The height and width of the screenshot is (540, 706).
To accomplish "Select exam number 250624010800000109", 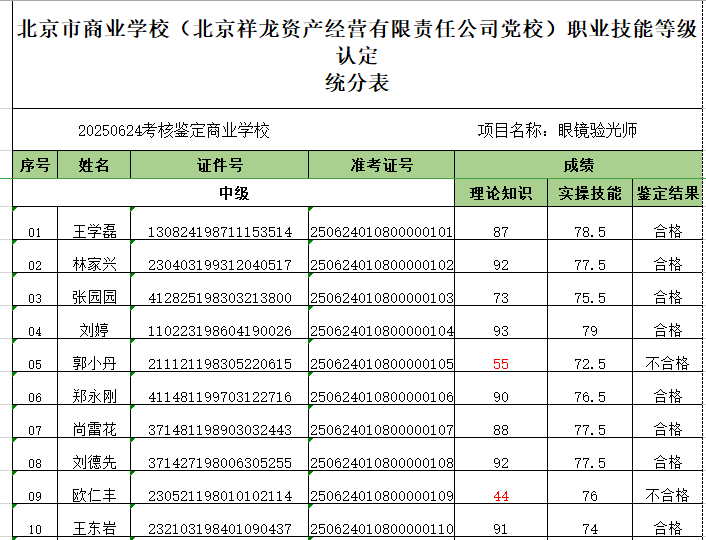I will pos(381,496).
